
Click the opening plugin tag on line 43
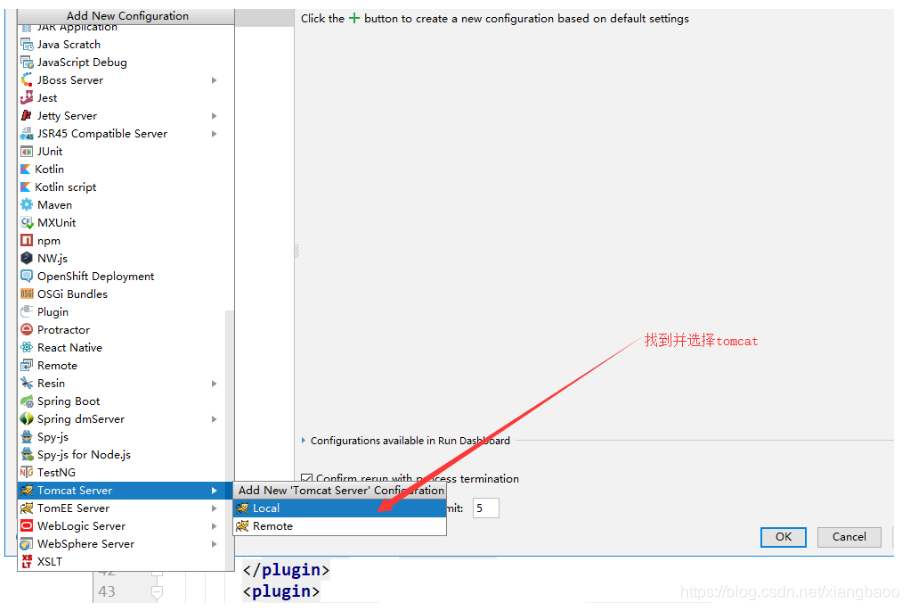[281, 591]
